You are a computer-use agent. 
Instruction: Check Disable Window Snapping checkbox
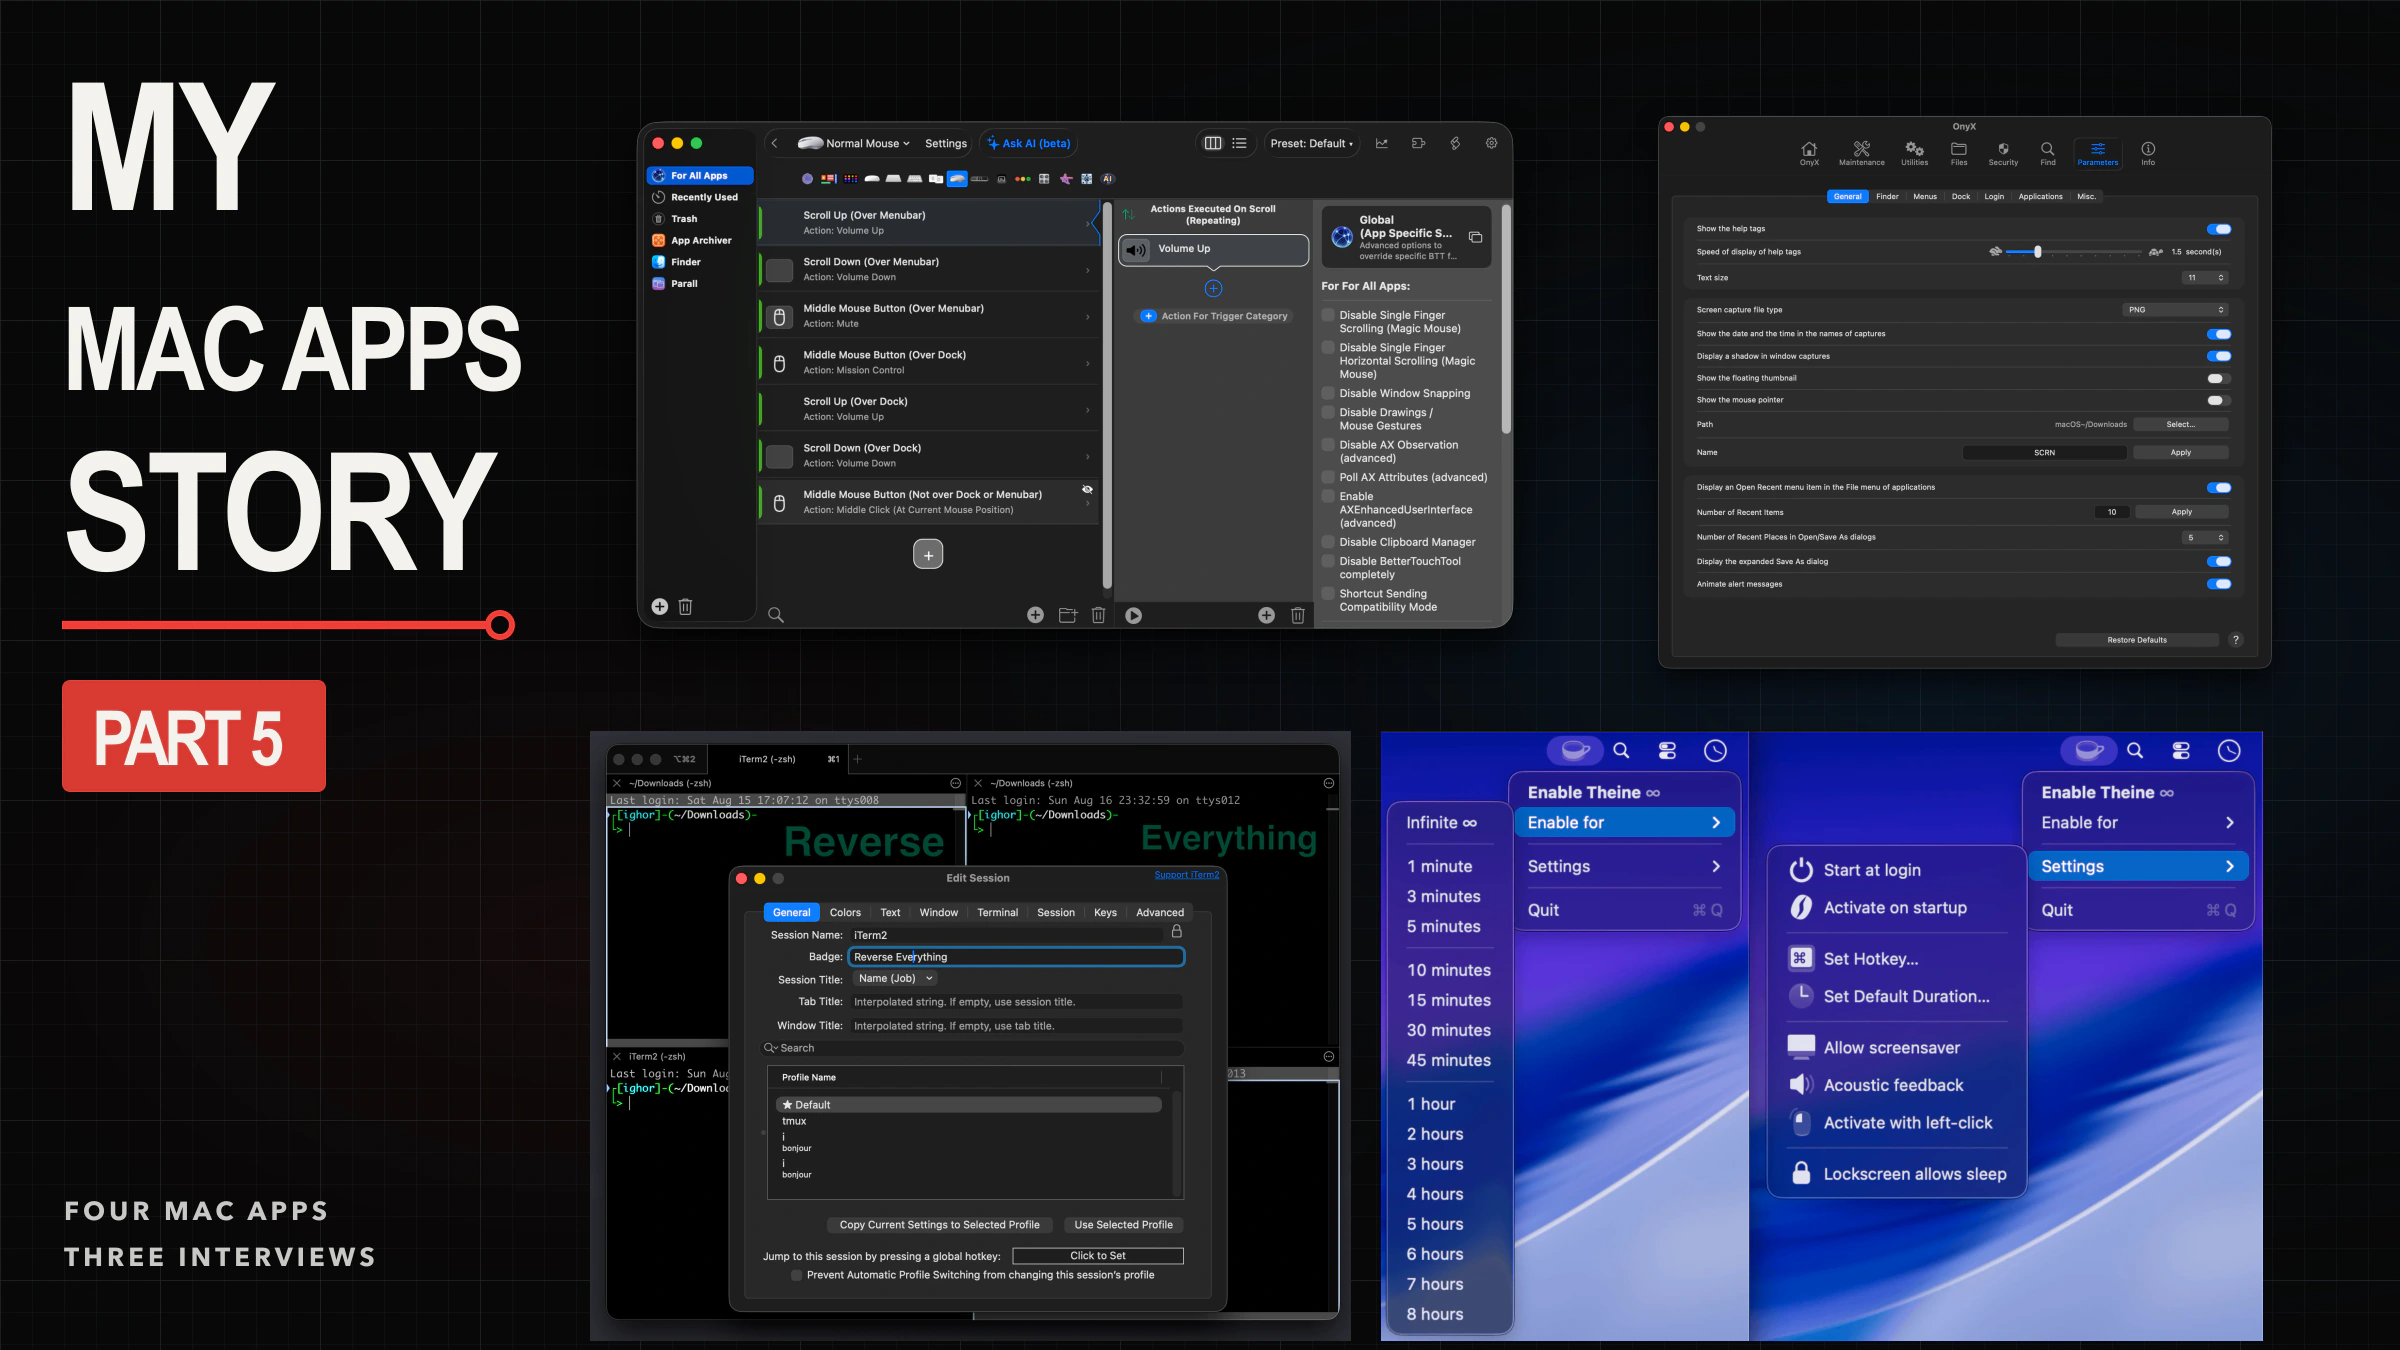pyautogui.click(x=1328, y=393)
